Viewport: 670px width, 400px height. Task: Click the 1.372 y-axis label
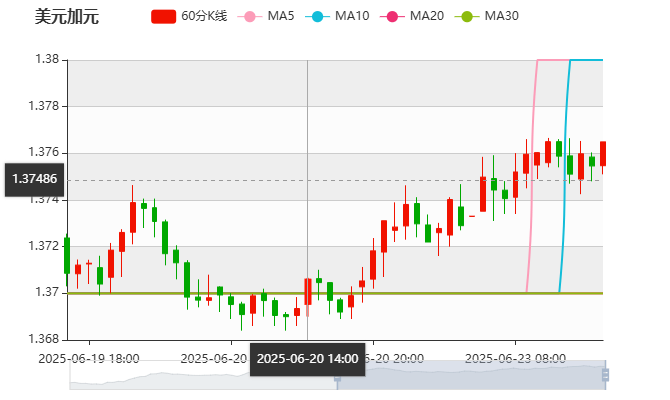[x=44, y=246]
